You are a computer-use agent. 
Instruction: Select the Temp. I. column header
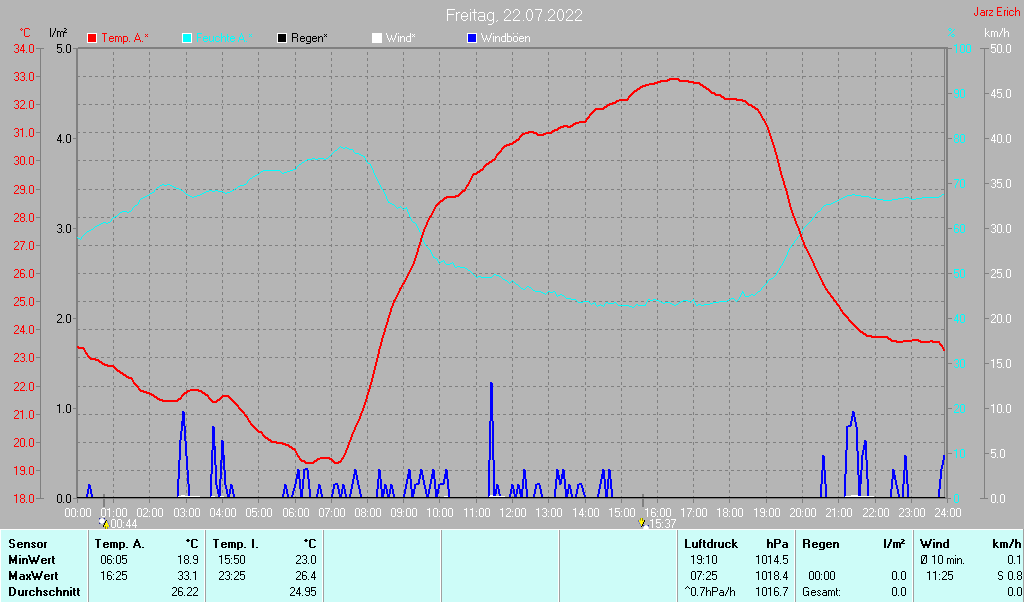[x=235, y=543]
